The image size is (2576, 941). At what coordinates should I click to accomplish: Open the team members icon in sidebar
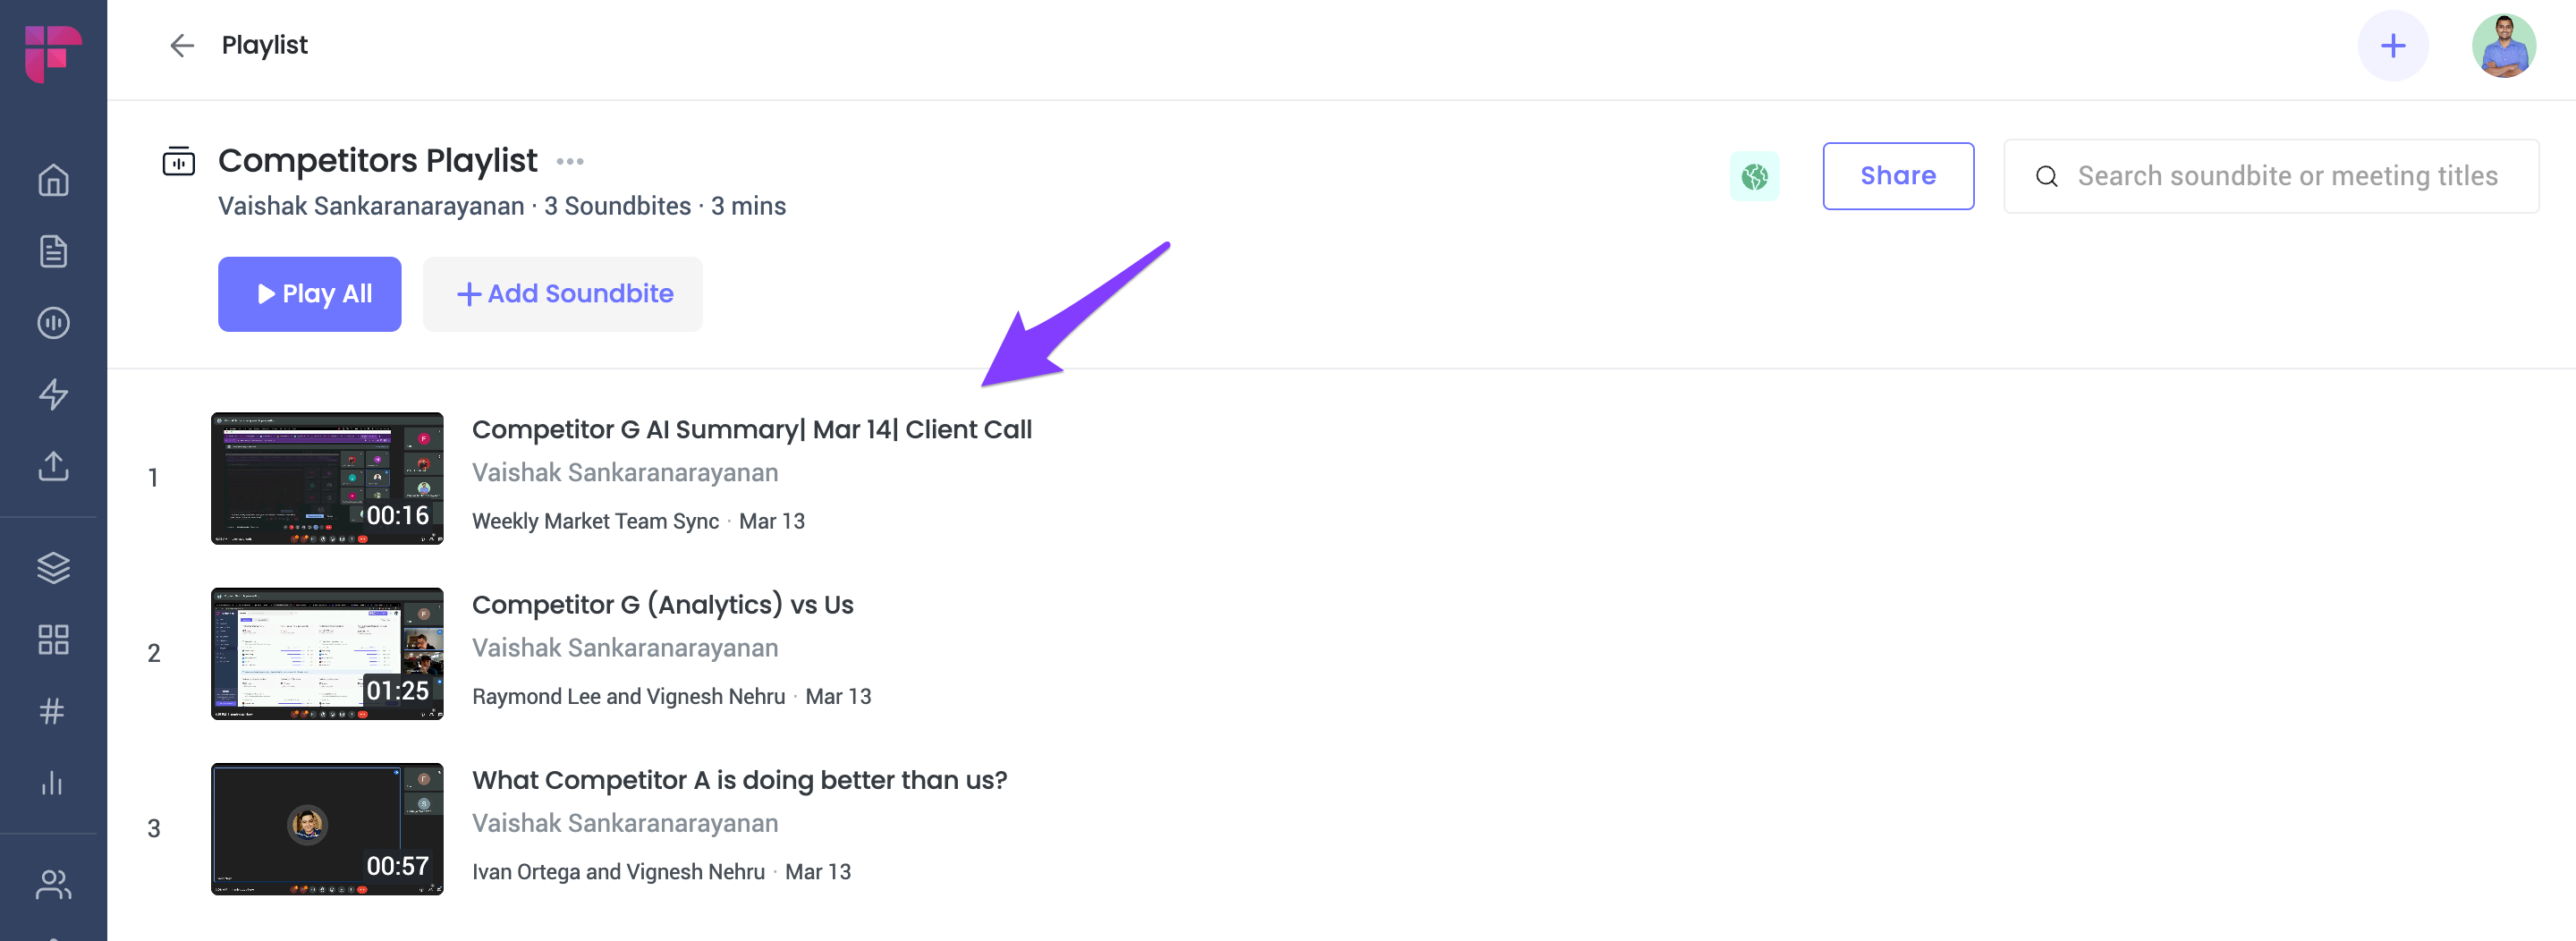tap(53, 884)
